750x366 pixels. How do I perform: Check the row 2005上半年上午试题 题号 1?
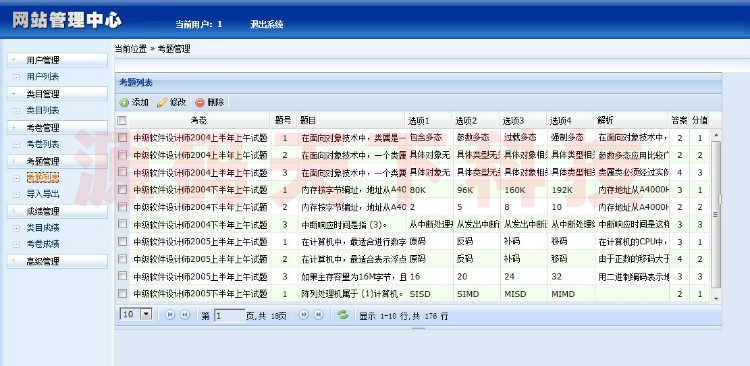click(x=122, y=242)
